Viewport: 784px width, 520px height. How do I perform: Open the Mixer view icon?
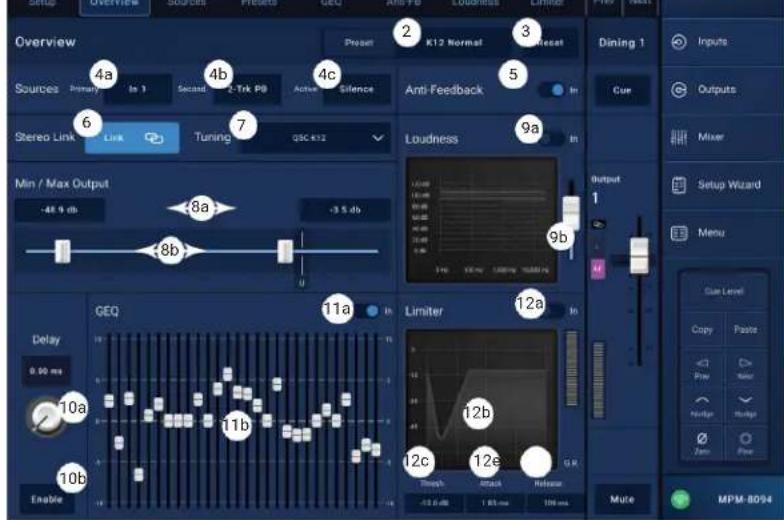tap(678, 137)
